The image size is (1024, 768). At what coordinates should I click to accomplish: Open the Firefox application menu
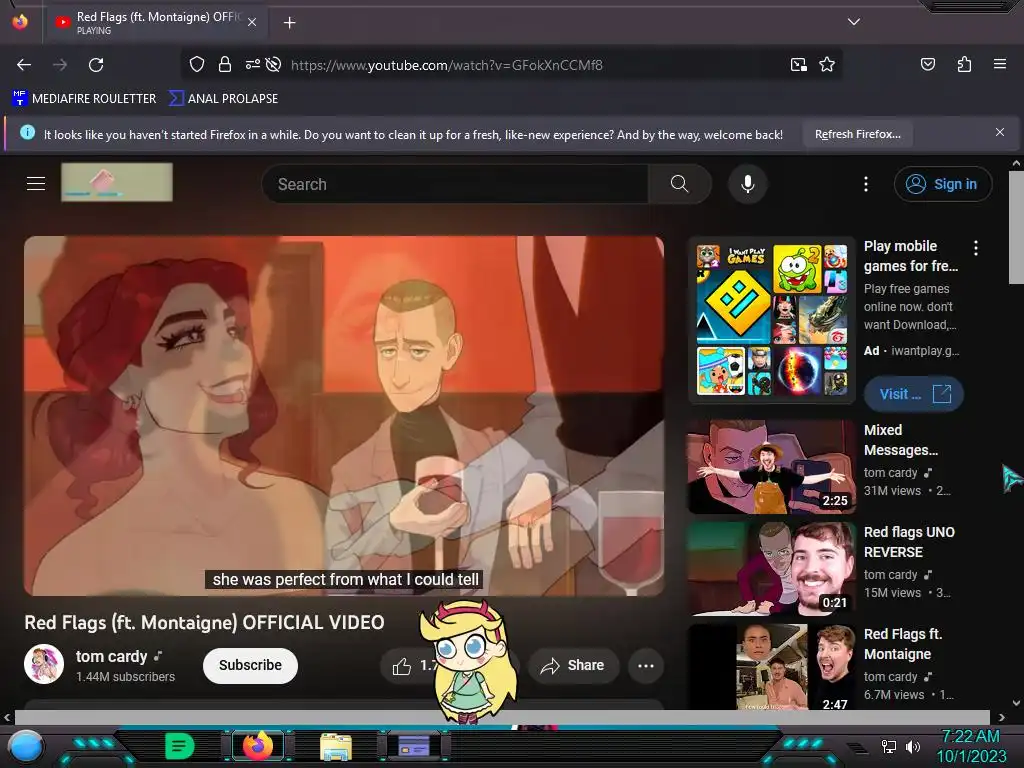(999, 64)
